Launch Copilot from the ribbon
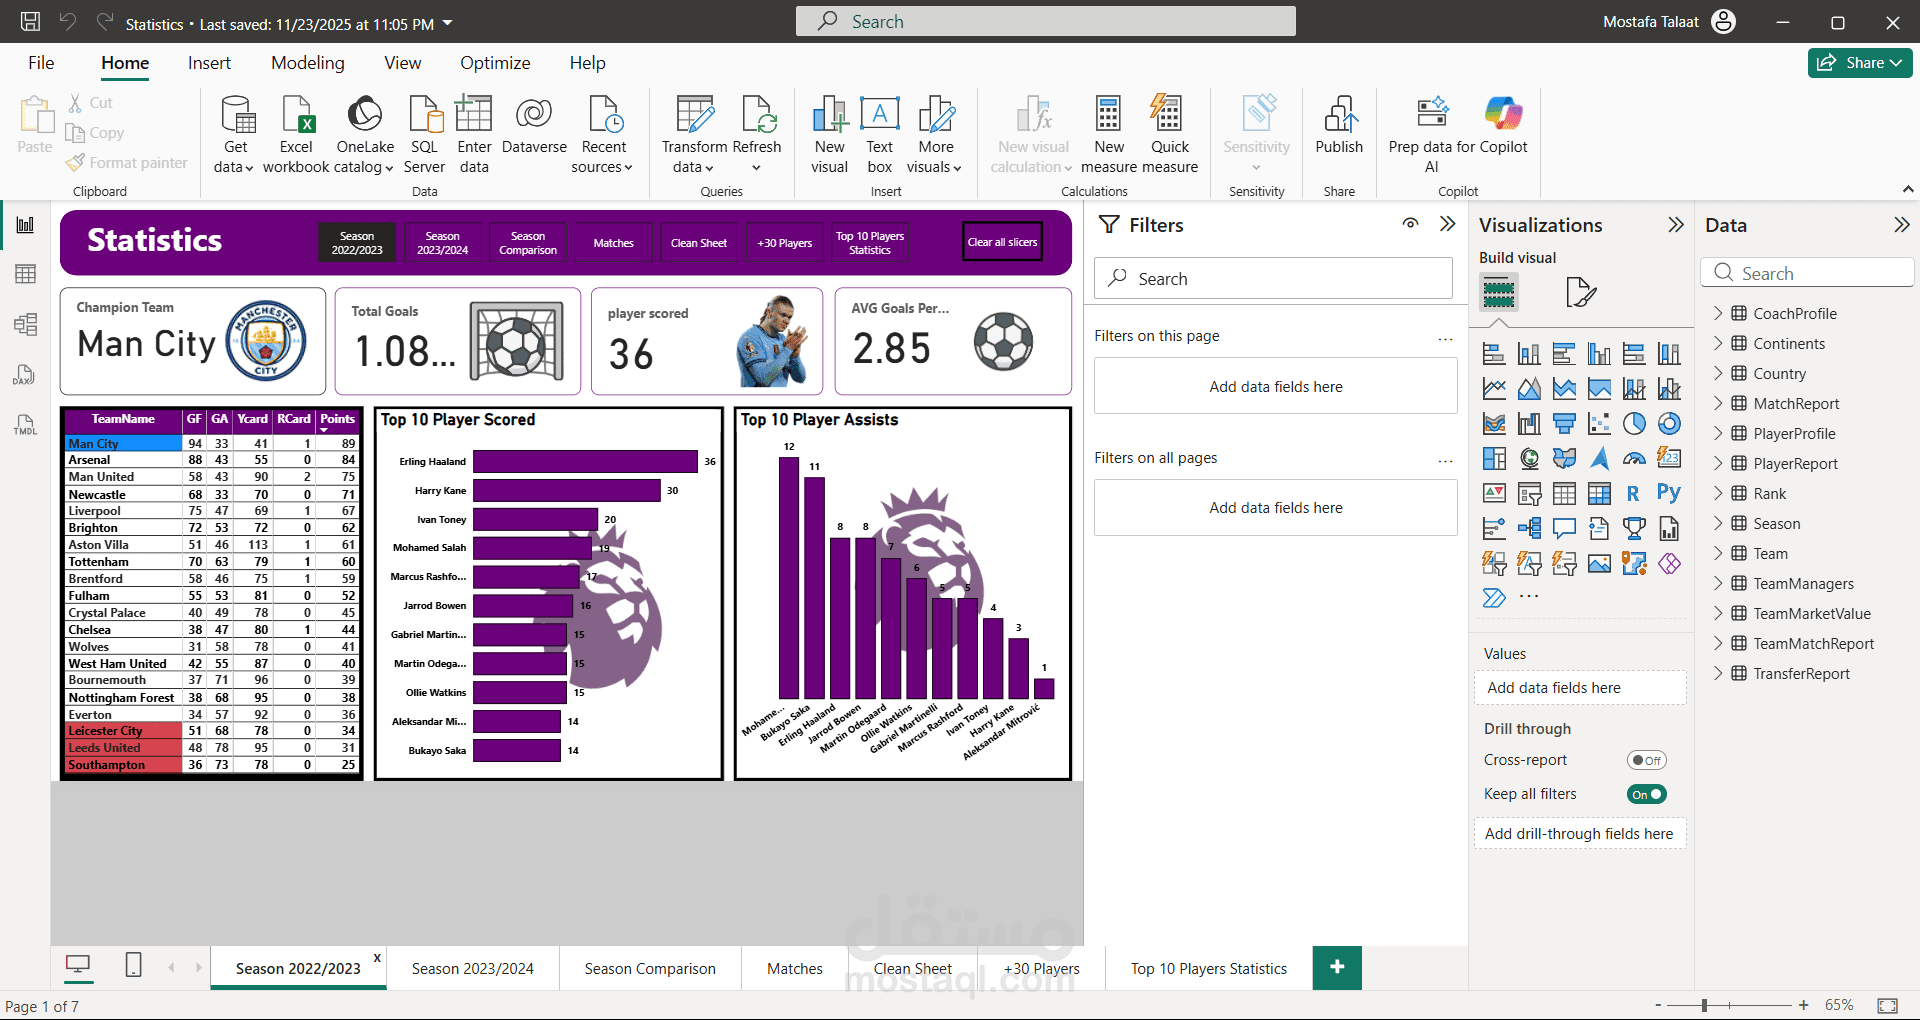The height and width of the screenshot is (1020, 1920). pyautogui.click(x=1503, y=126)
